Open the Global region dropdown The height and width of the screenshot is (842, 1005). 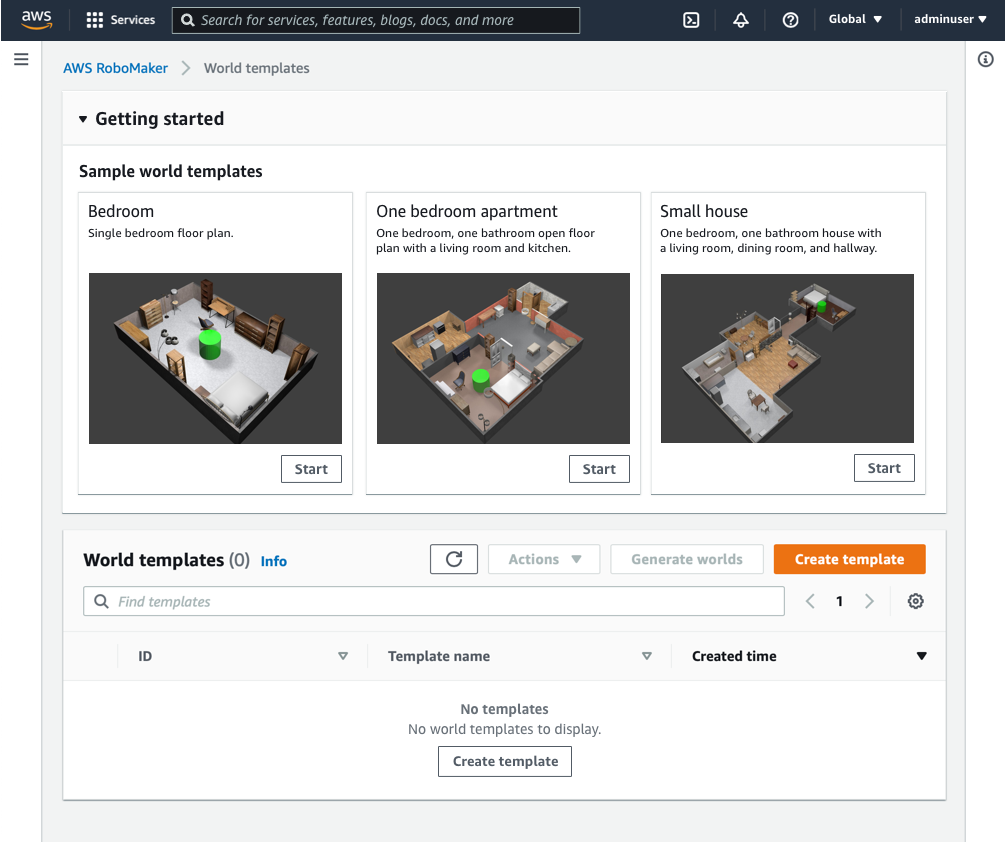pyautogui.click(x=855, y=20)
